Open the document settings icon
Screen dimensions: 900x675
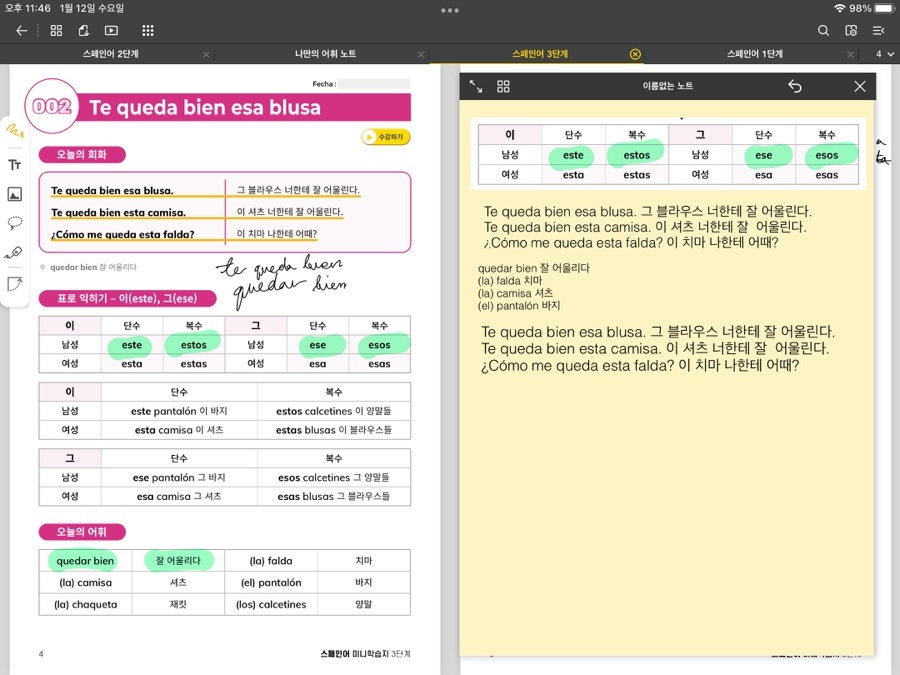click(851, 30)
